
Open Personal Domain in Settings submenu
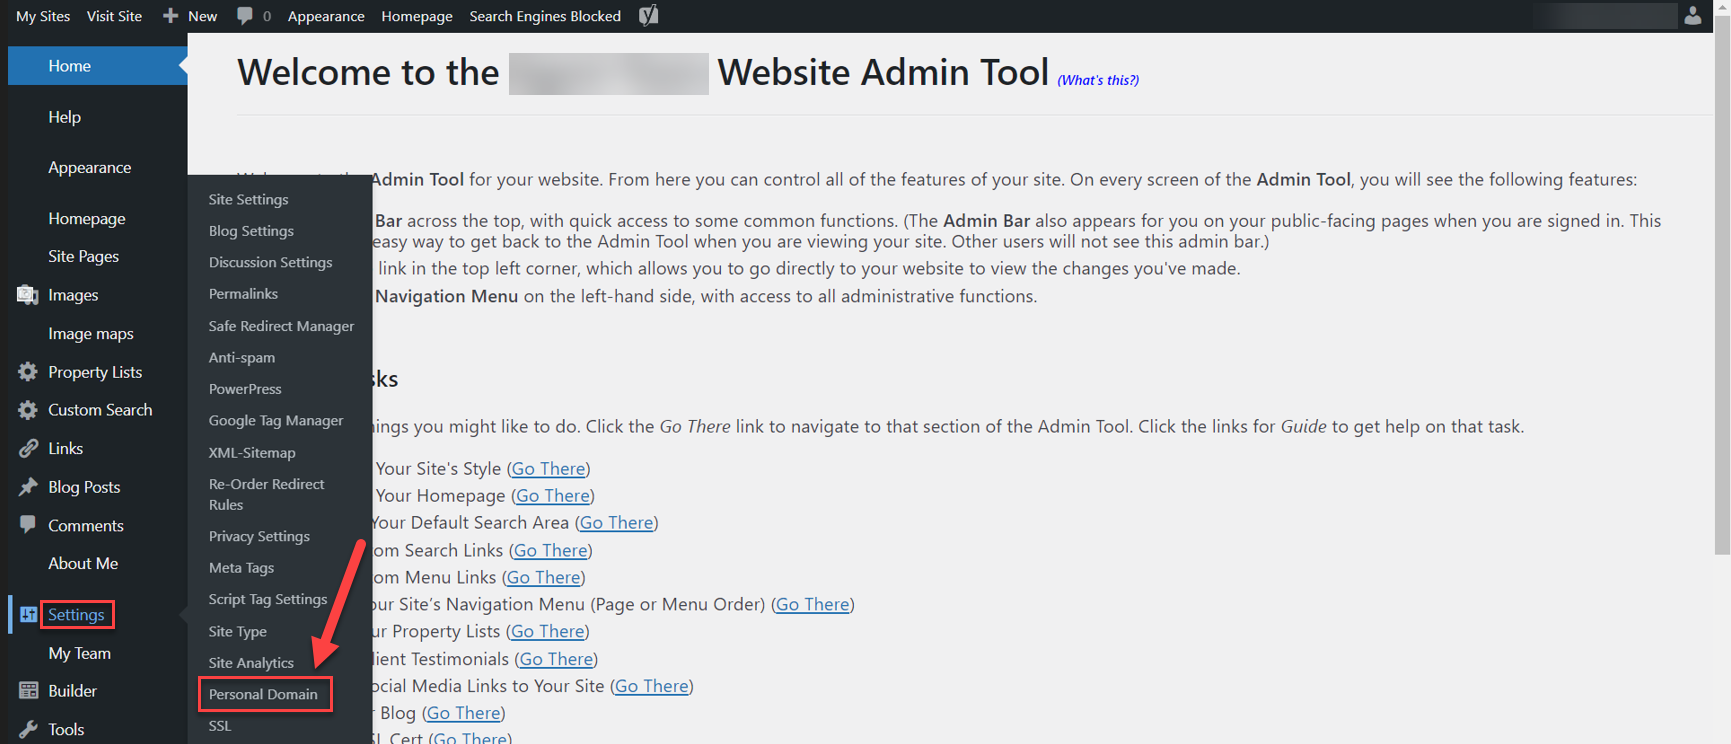(263, 694)
